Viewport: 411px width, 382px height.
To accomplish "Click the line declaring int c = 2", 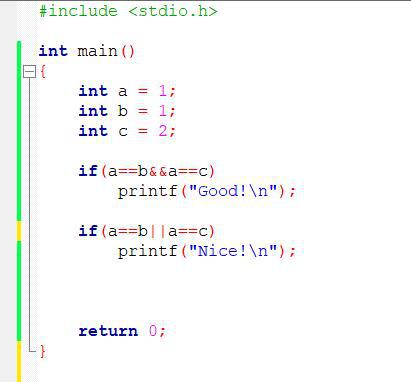I will click(127, 131).
